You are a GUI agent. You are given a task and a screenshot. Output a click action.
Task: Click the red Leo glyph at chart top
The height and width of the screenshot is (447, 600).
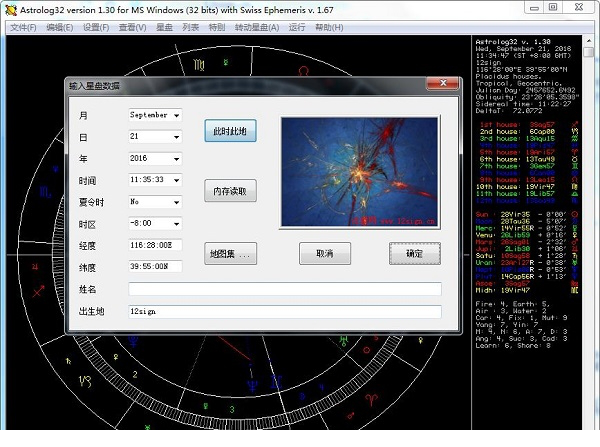pos(304,71)
